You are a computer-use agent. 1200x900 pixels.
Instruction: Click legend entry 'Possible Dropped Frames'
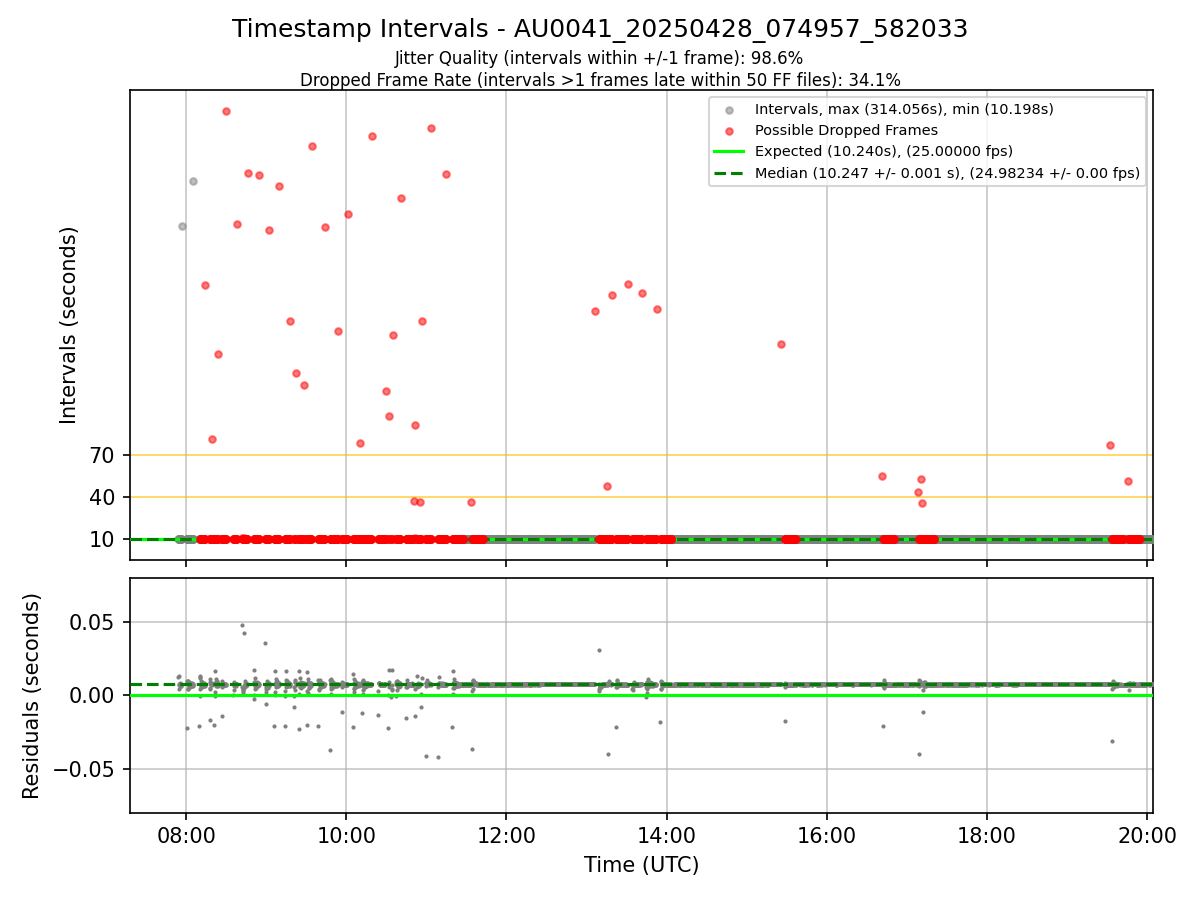[x=846, y=130]
